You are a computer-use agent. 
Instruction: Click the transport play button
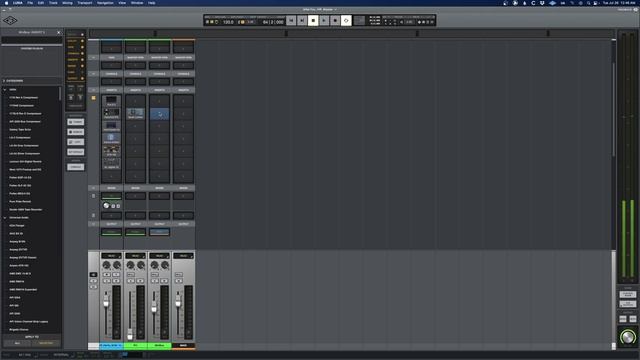[x=324, y=20]
